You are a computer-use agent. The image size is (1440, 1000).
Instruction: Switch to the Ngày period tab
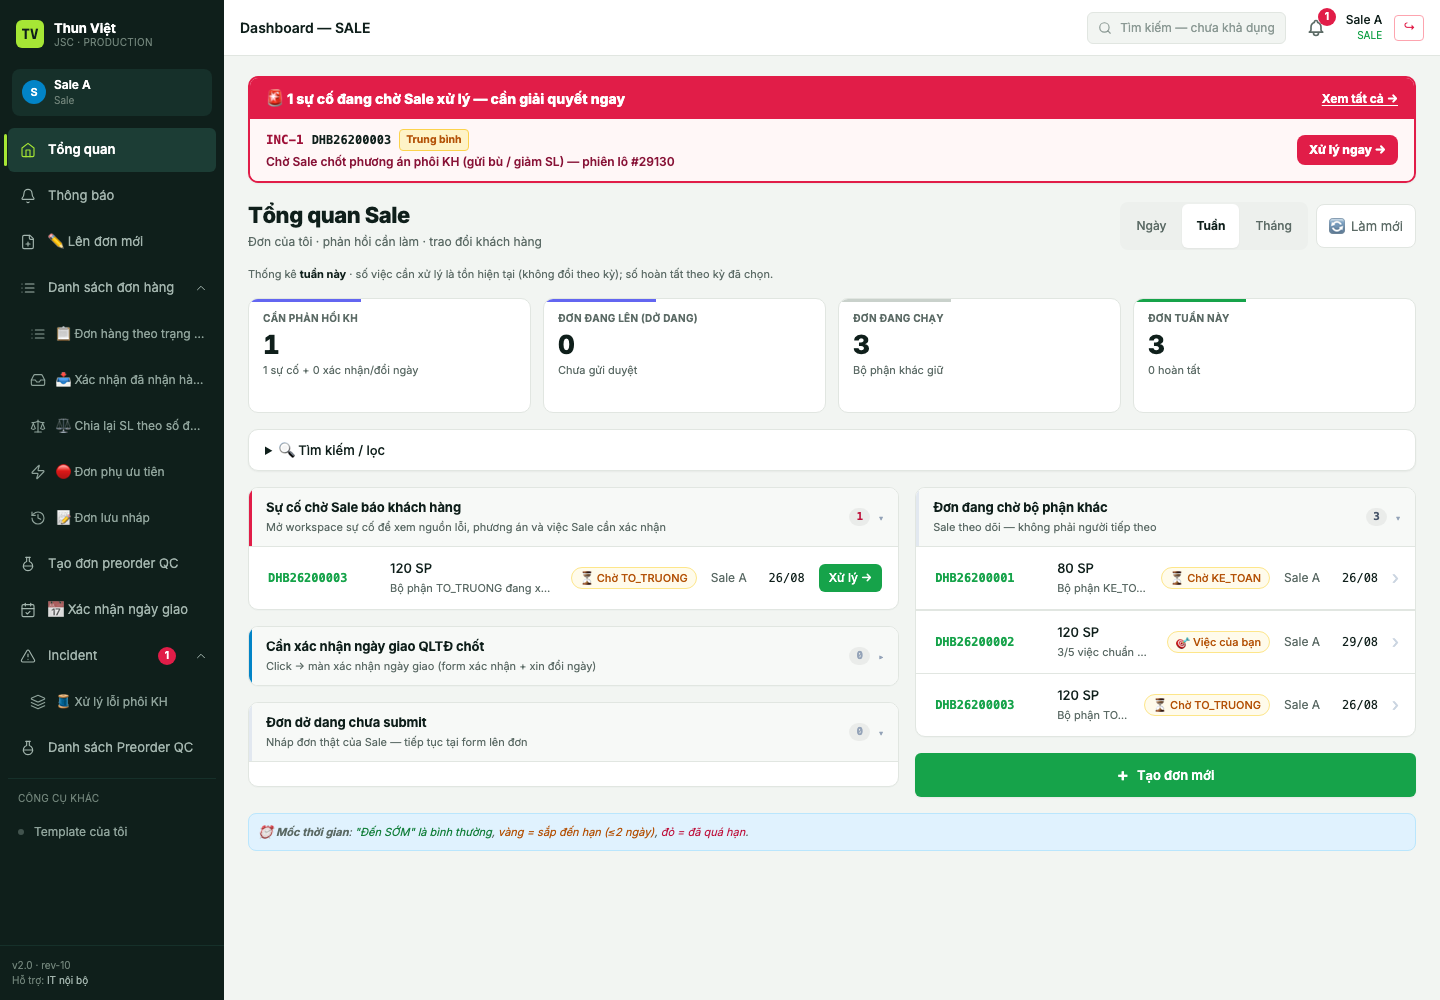pos(1151,226)
